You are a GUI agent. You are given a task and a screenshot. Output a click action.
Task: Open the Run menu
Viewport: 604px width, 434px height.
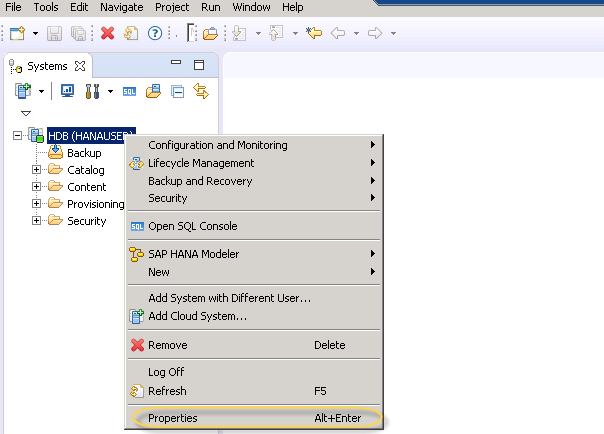[211, 7]
